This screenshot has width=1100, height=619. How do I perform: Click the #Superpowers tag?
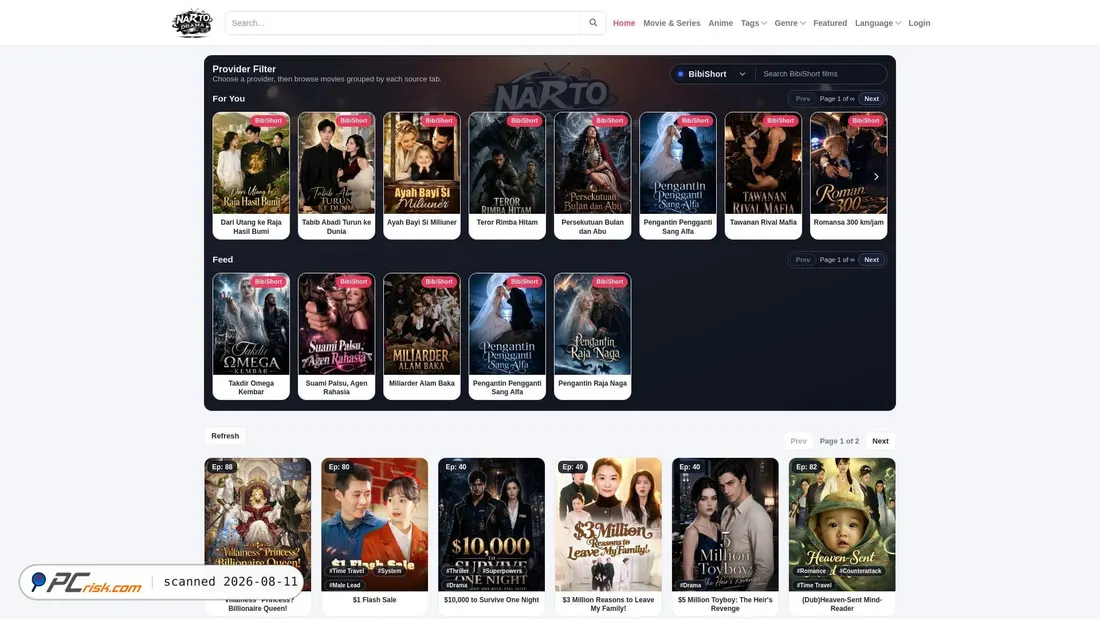(502, 571)
